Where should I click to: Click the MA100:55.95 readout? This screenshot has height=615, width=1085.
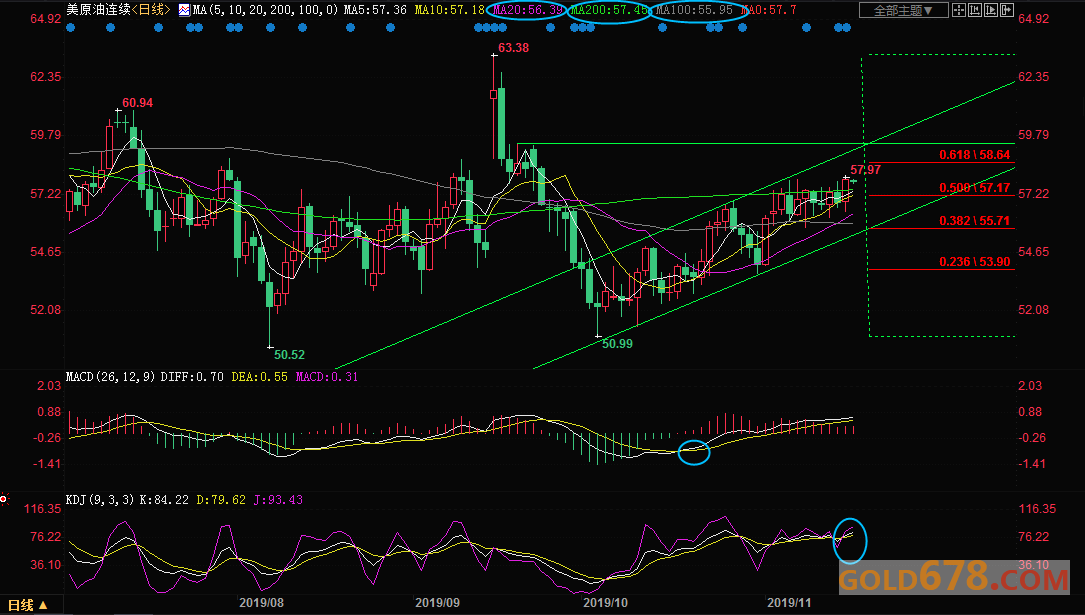coord(694,10)
